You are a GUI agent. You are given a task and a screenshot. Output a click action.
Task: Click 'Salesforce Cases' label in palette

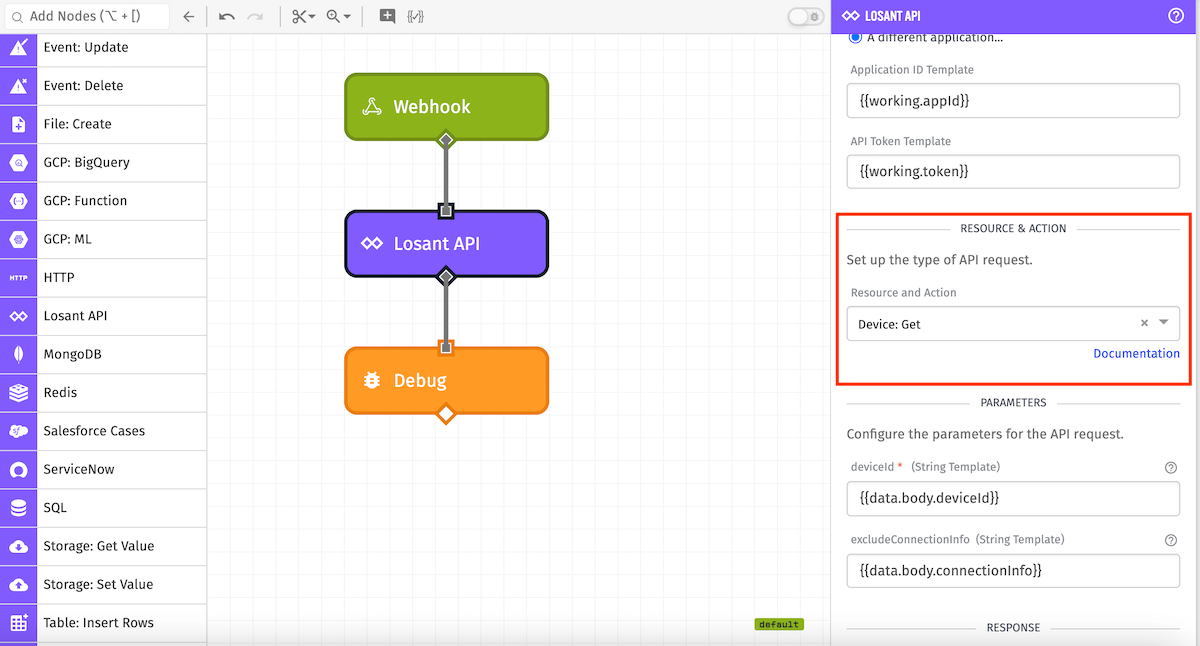pos(94,431)
